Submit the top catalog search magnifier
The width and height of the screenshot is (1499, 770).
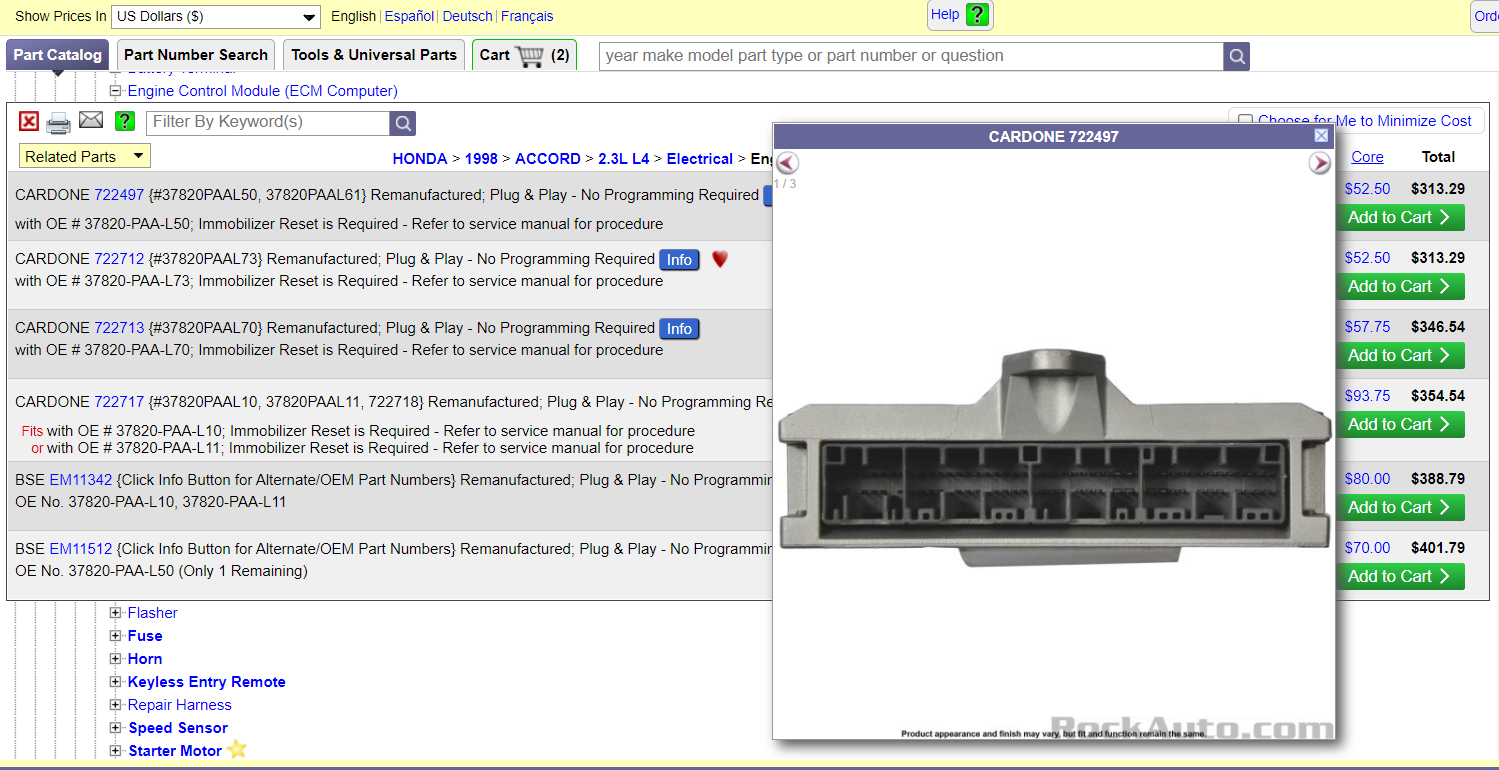point(1237,56)
